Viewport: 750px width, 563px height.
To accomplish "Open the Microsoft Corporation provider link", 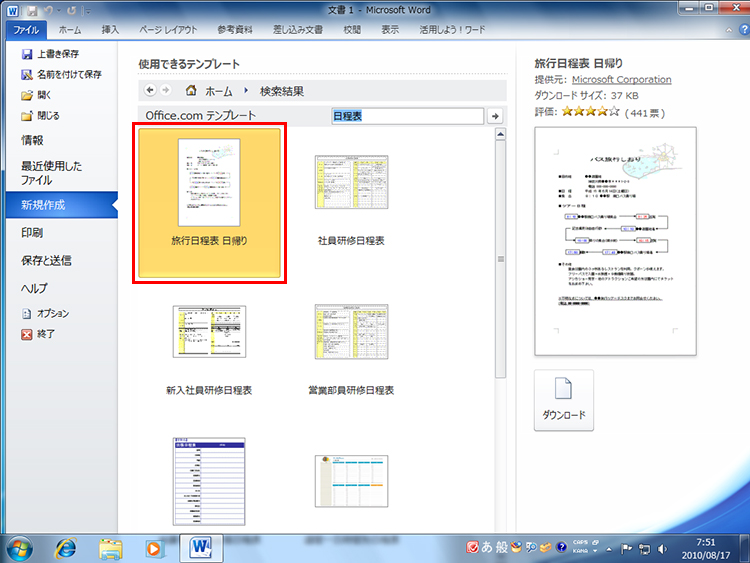I will coord(621,79).
